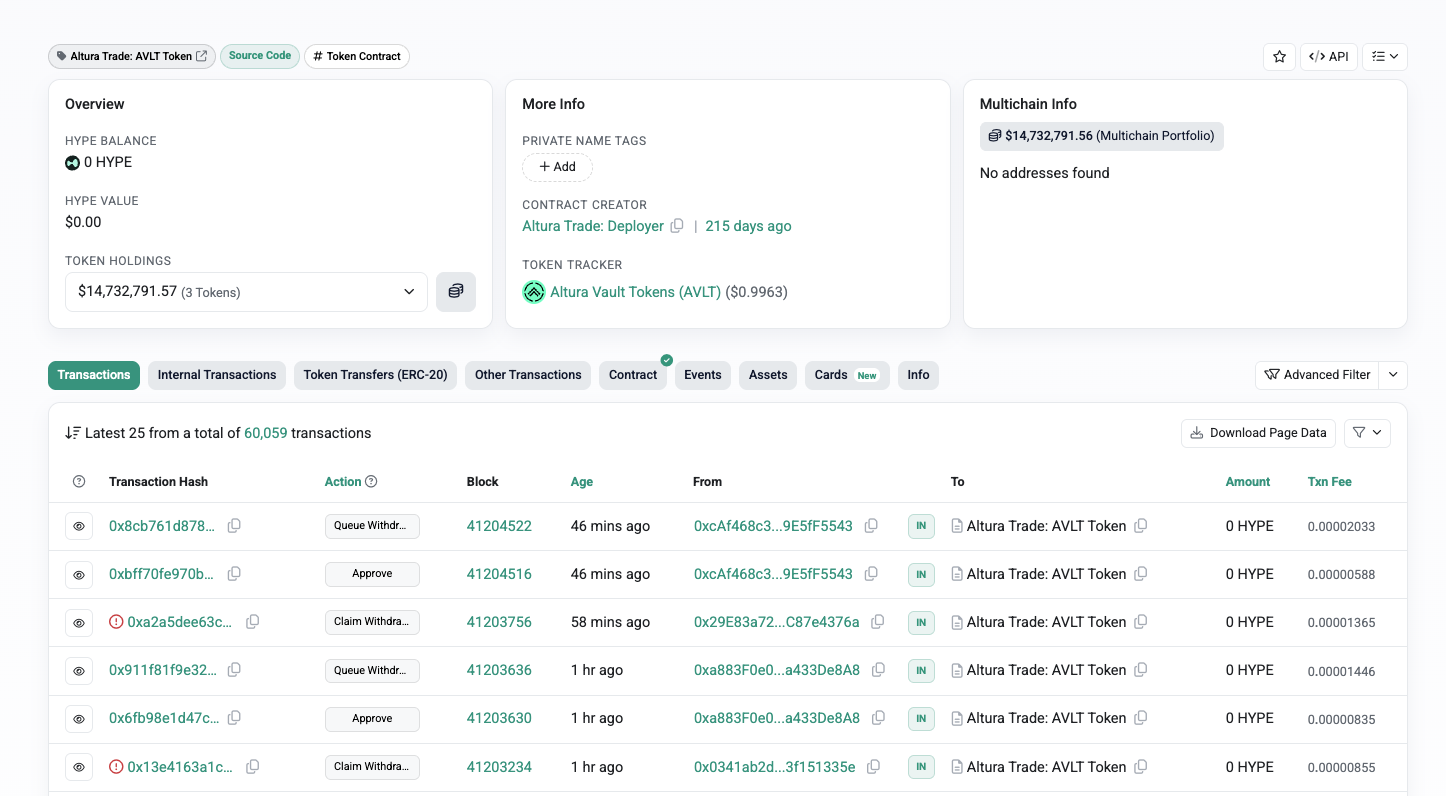
Task: Copy the To address in the block 41203630 row
Action: point(1141,718)
